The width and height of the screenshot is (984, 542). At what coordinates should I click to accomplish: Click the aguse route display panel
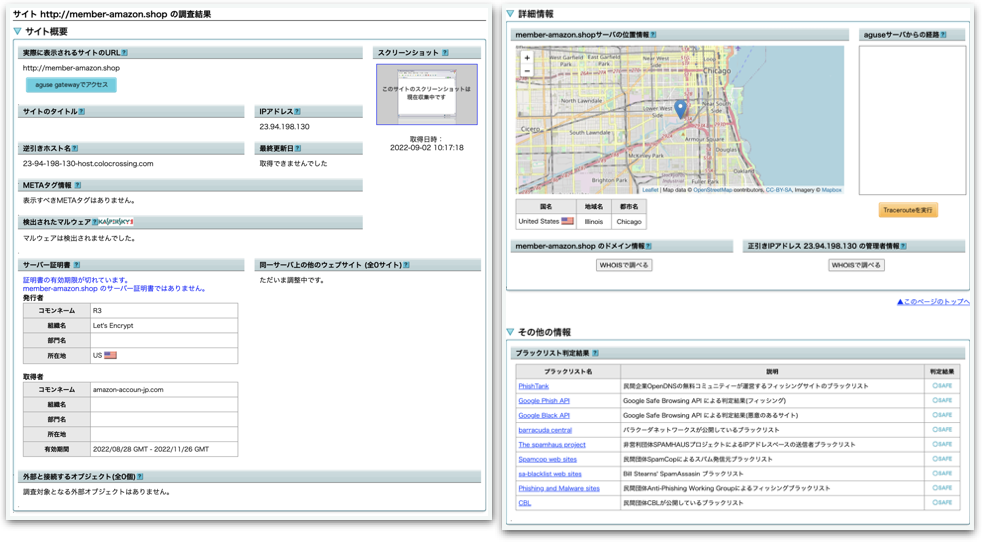[x=912, y=120]
